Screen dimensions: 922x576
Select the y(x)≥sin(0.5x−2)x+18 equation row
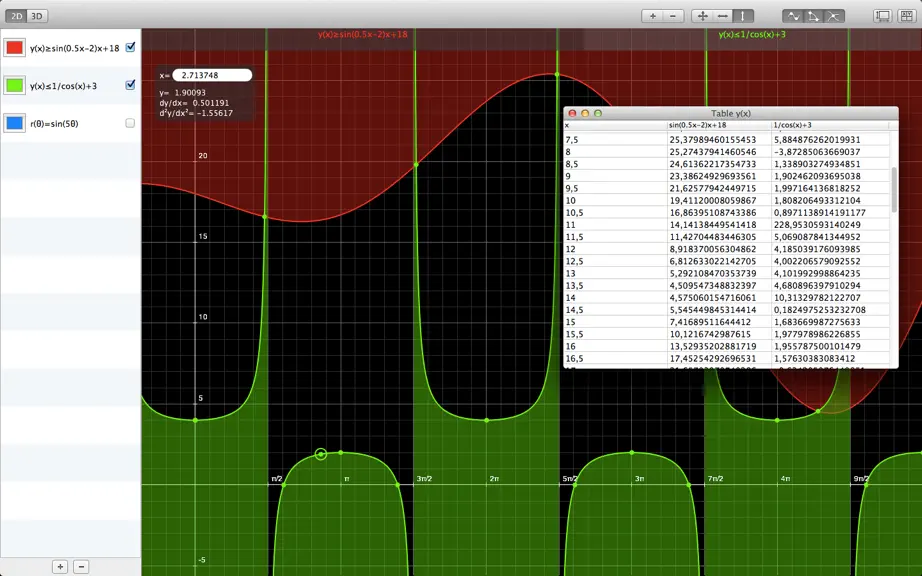tap(71, 48)
